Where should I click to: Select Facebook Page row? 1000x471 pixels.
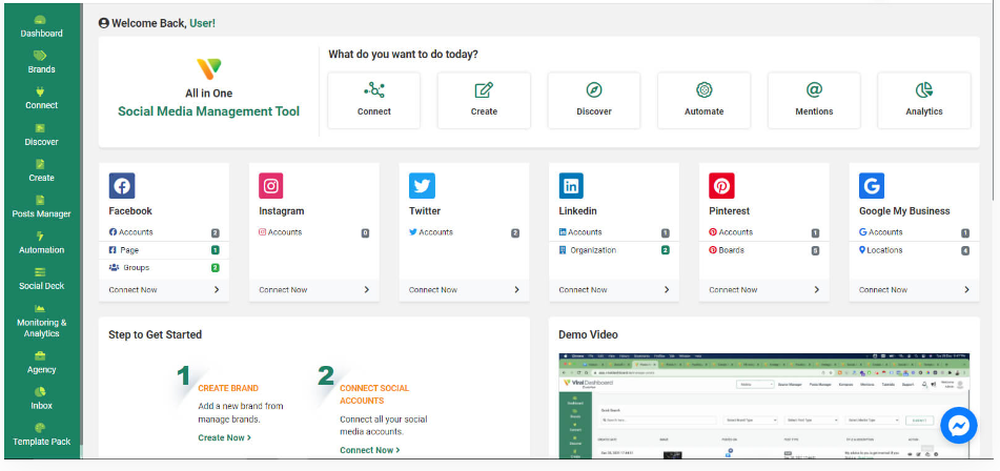pos(164,250)
